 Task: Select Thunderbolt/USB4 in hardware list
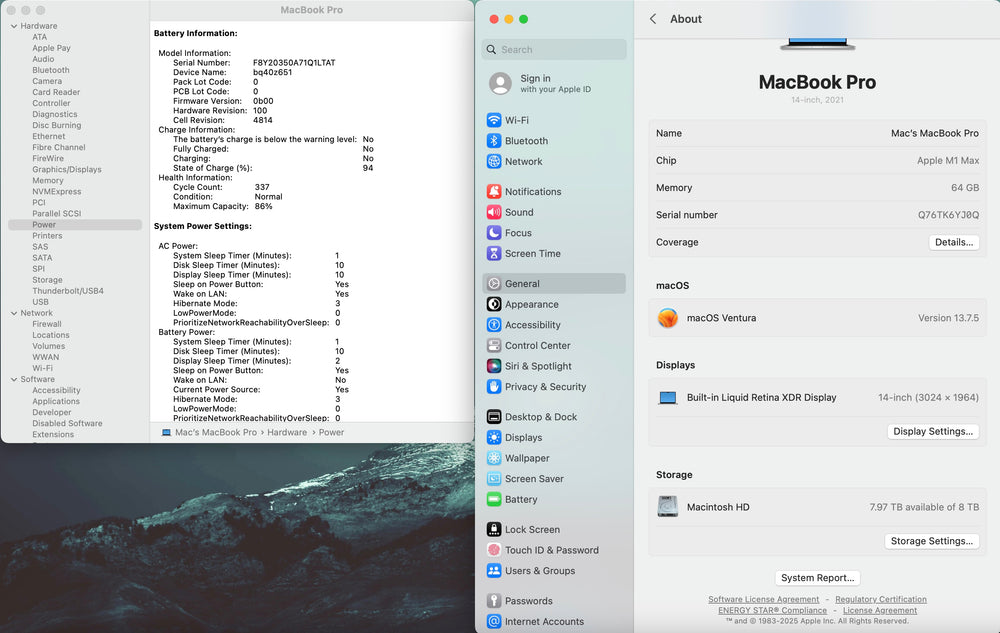[x=67, y=291]
